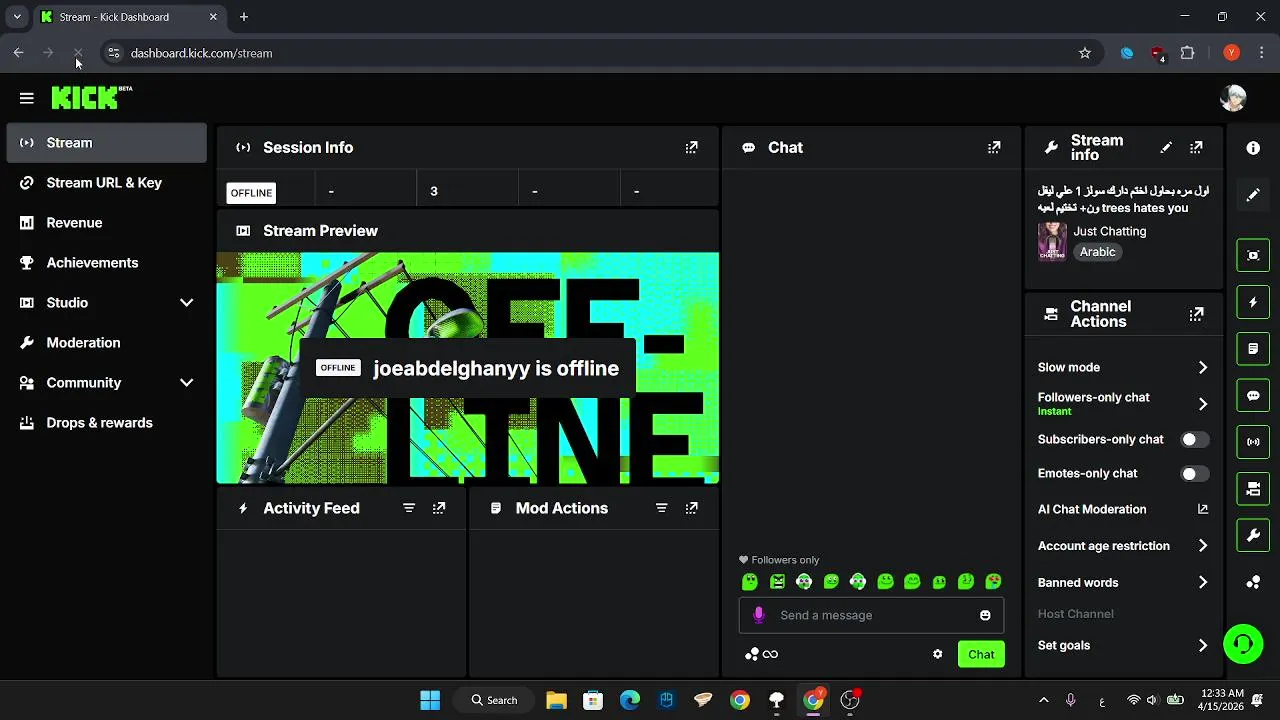This screenshot has width=1280, height=720.
Task: Select Stream in the sidebar
Action: (106, 143)
